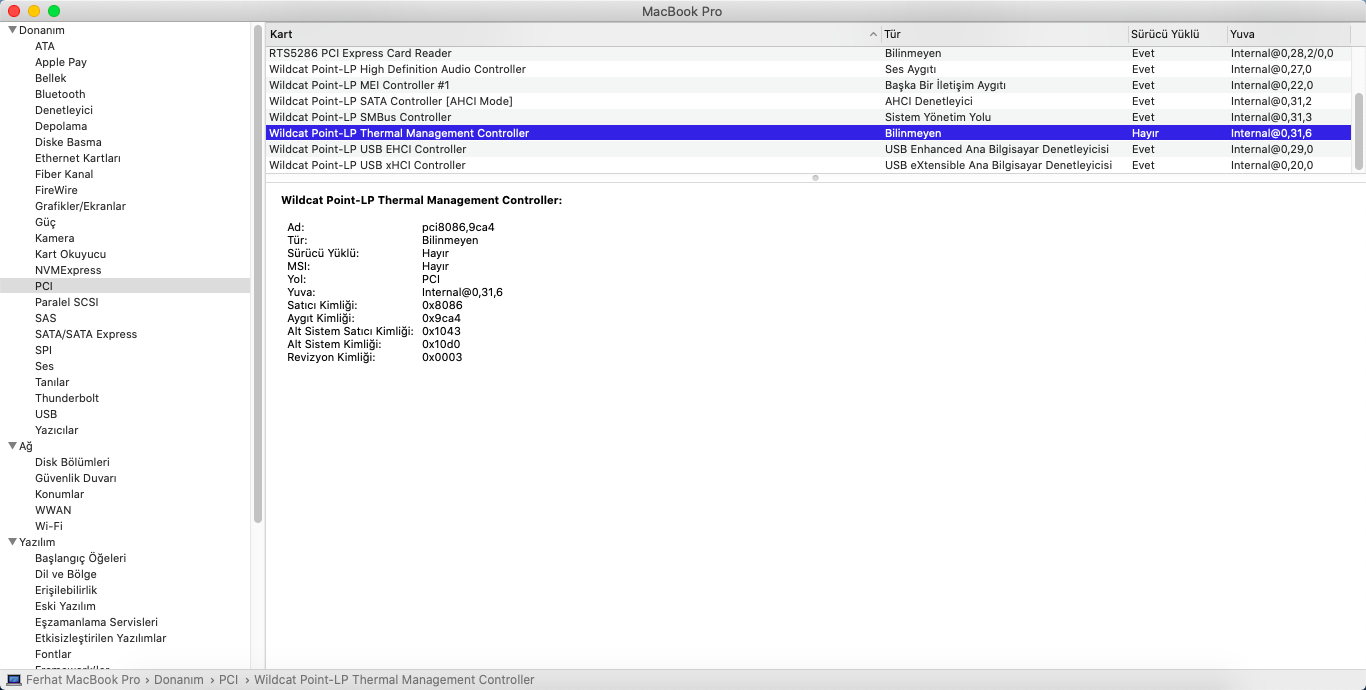The image size is (1366, 690).
Task: Select Wildcat Point-LP USB xHCI Controller row
Action: point(367,165)
